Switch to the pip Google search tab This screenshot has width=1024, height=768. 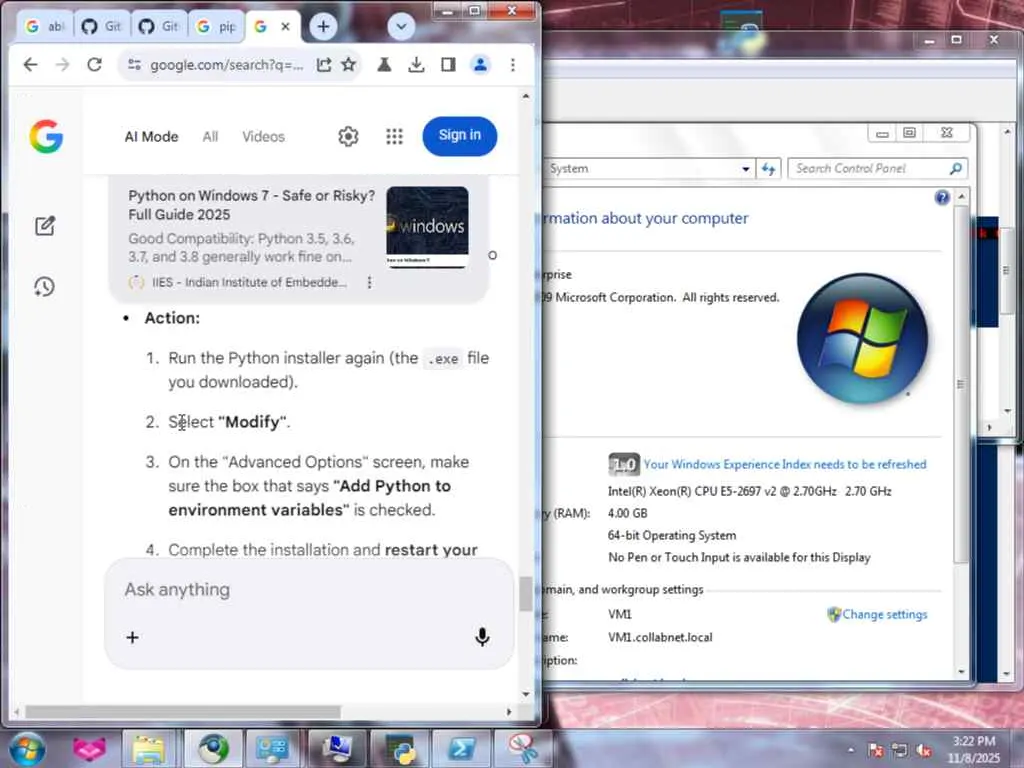tap(216, 27)
